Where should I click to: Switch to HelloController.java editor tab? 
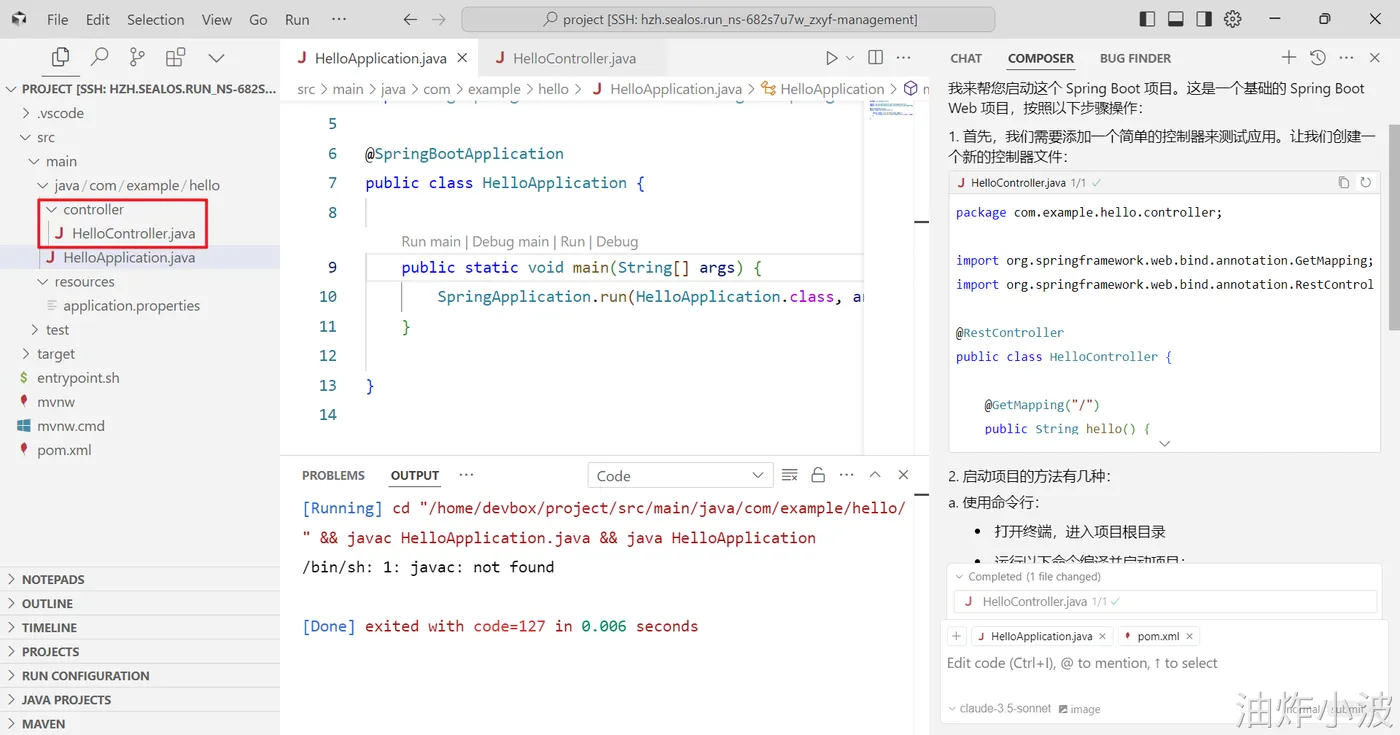pyautogui.click(x=573, y=58)
